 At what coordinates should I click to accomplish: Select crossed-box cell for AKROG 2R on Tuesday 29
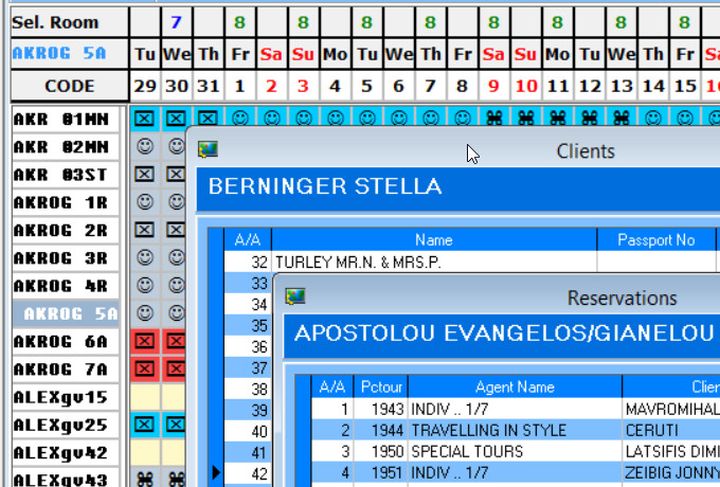point(145,230)
